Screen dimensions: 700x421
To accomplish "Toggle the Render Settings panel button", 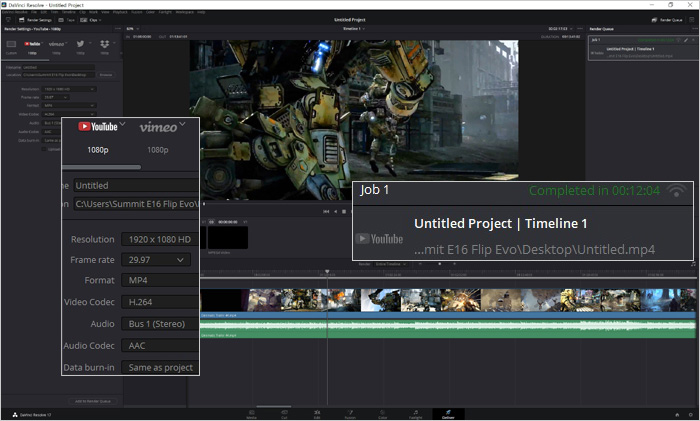I will pyautogui.click(x=36, y=19).
